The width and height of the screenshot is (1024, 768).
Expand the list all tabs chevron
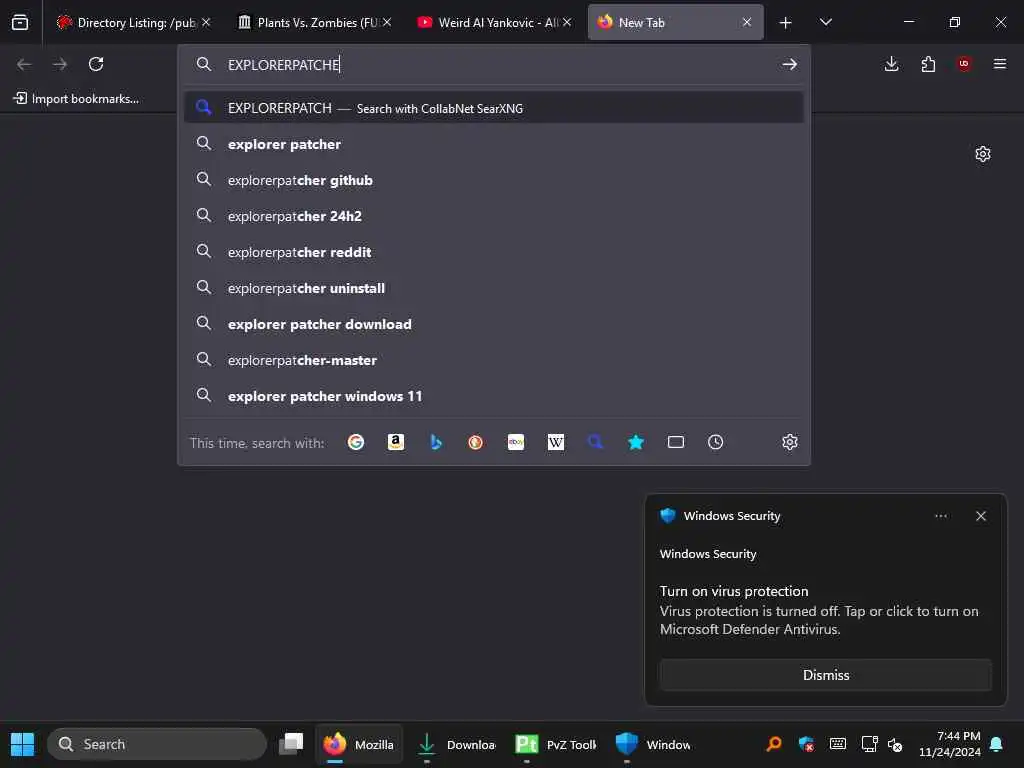point(825,22)
